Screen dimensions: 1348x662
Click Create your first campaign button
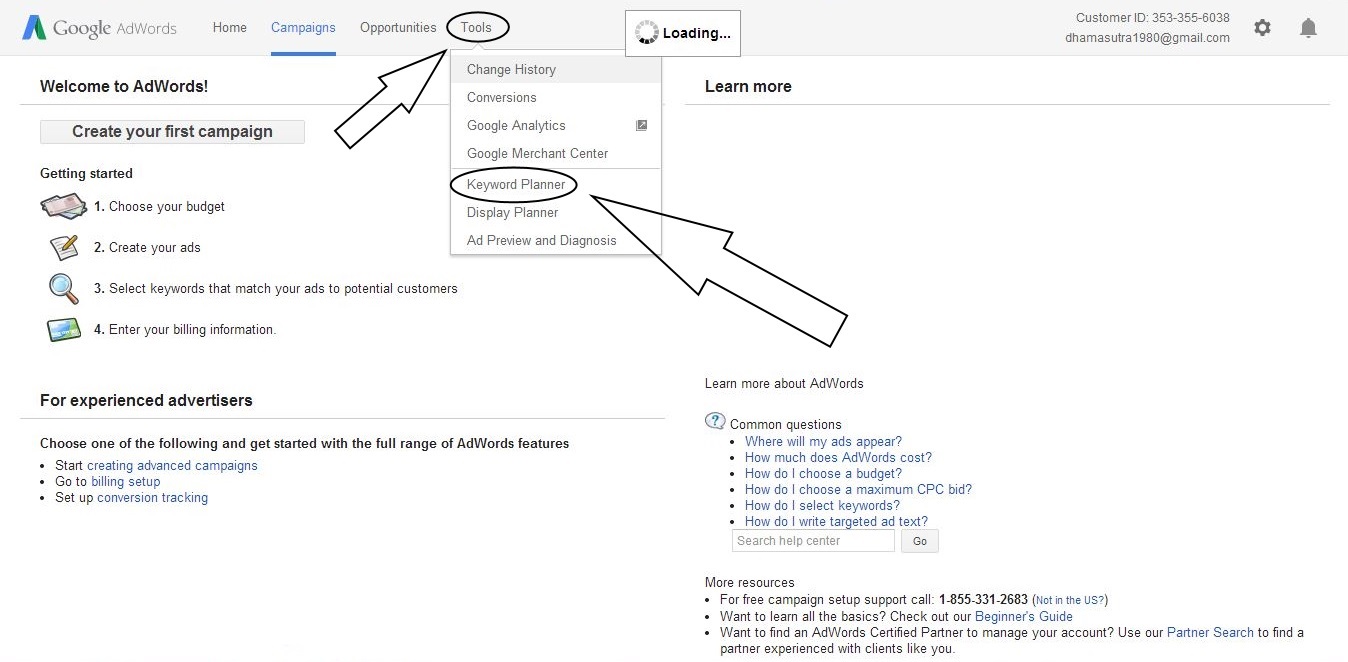(172, 132)
